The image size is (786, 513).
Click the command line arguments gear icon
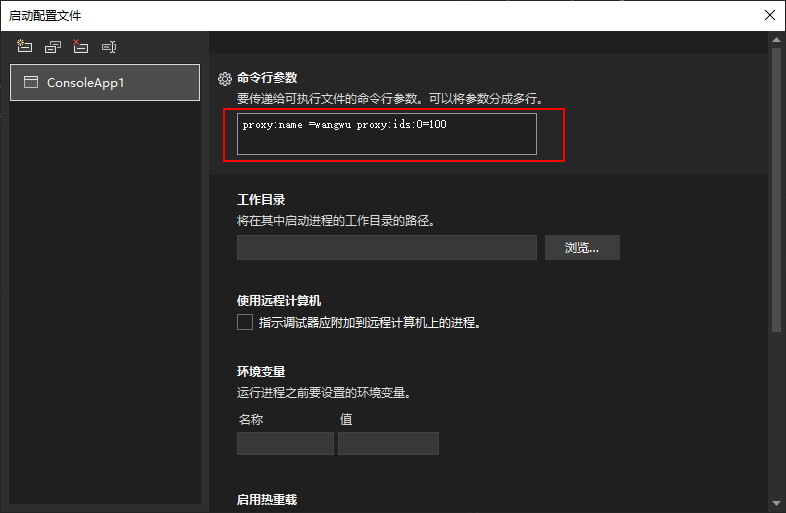[225, 78]
